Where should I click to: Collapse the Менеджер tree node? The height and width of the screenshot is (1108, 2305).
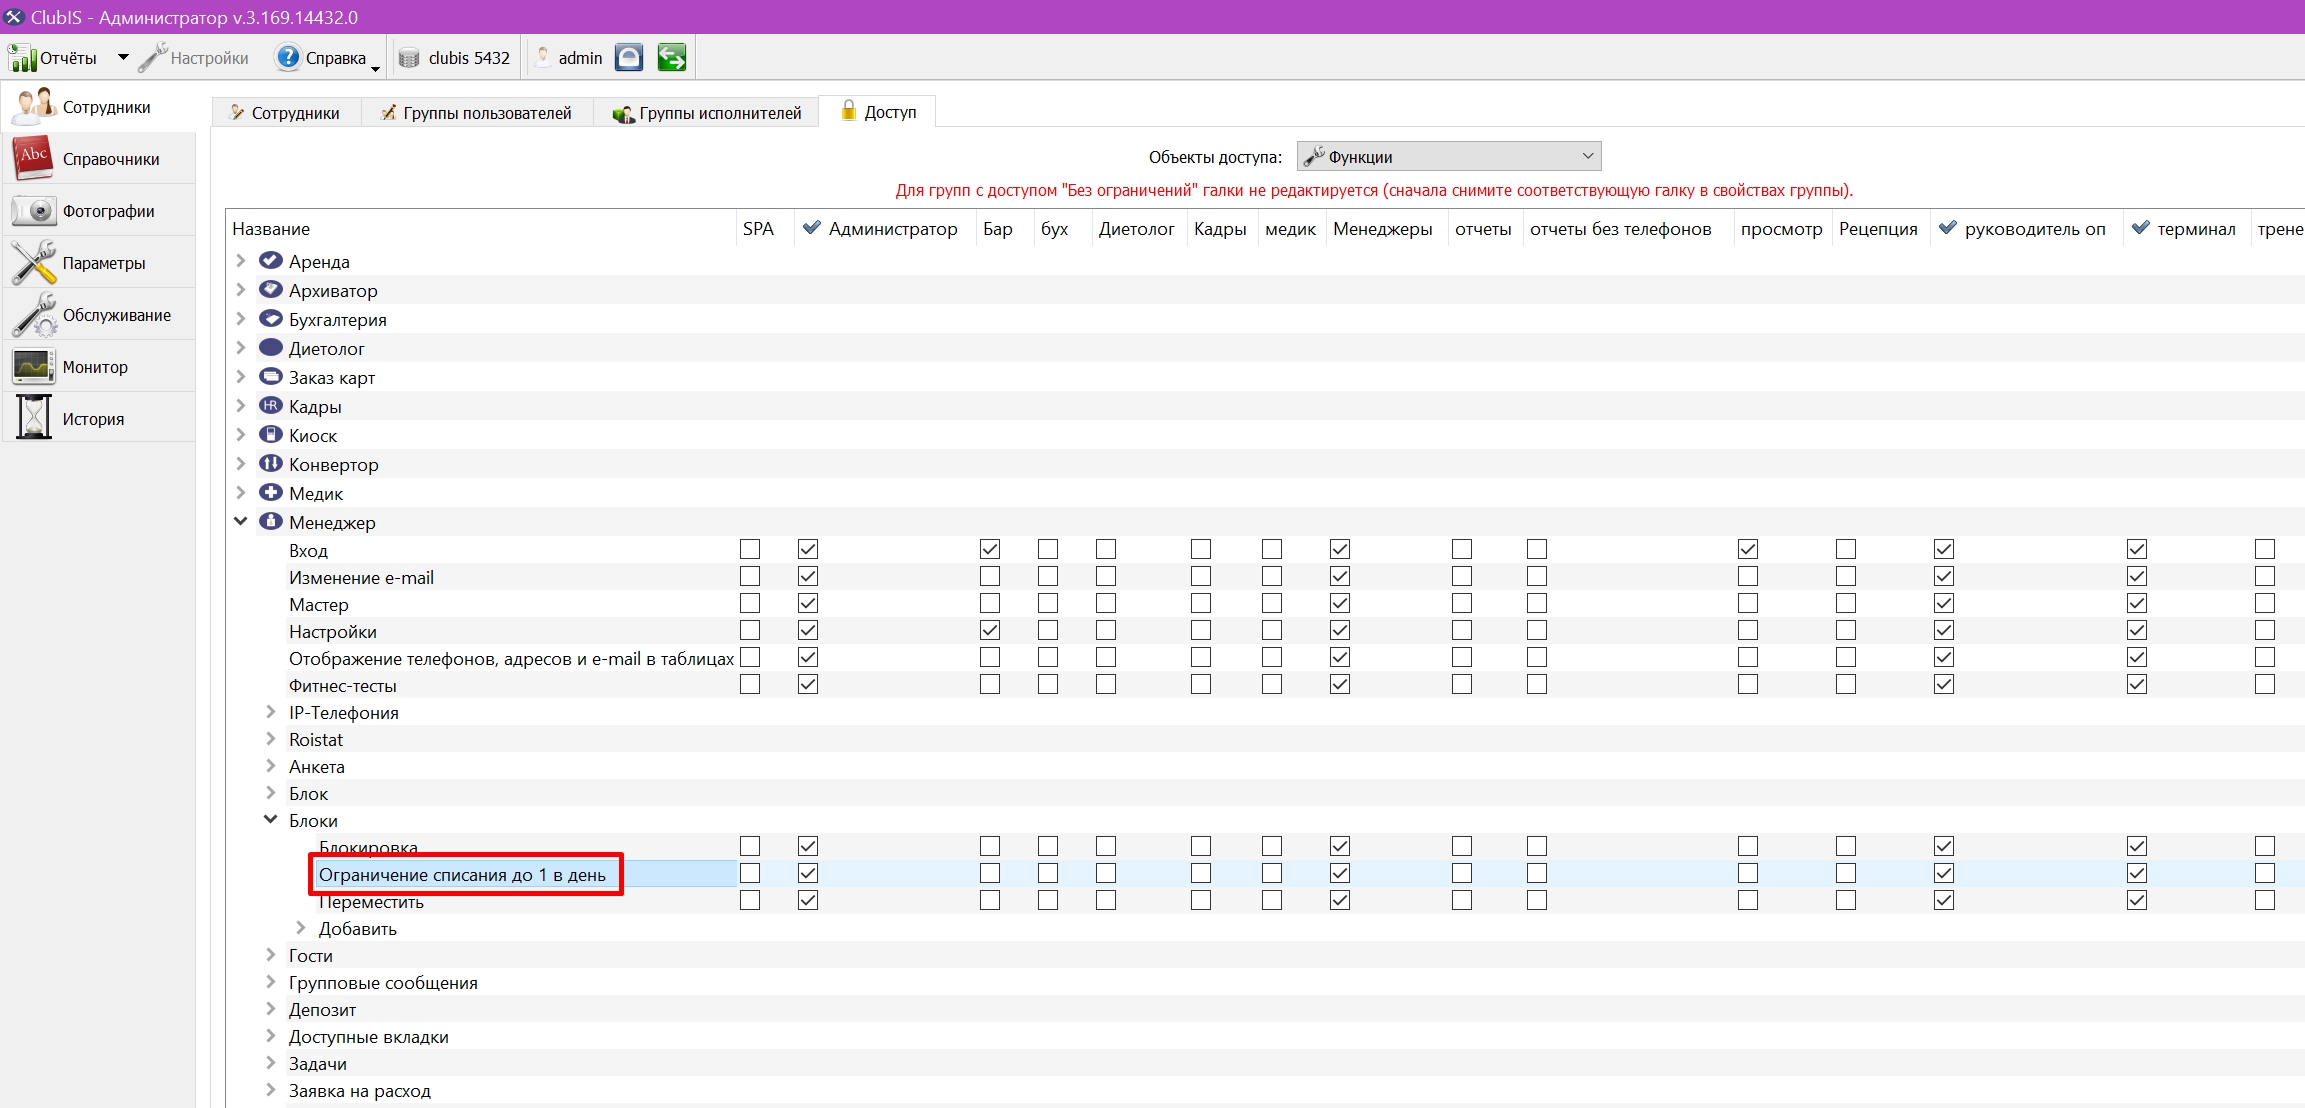click(241, 522)
